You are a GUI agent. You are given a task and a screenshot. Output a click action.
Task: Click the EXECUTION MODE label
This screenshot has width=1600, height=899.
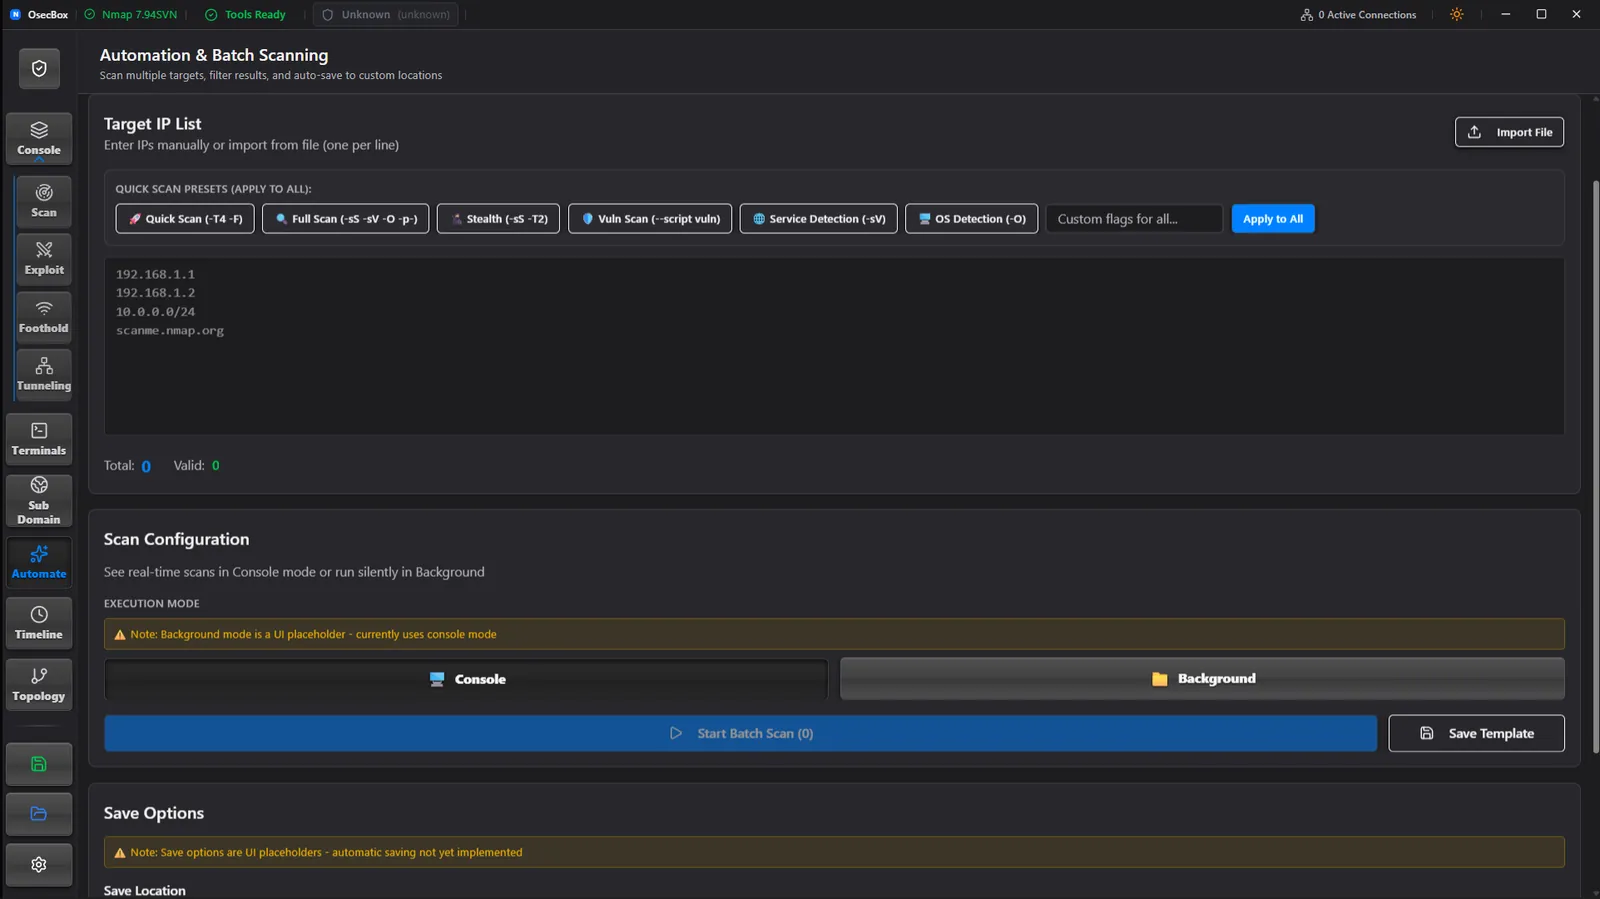tap(152, 604)
